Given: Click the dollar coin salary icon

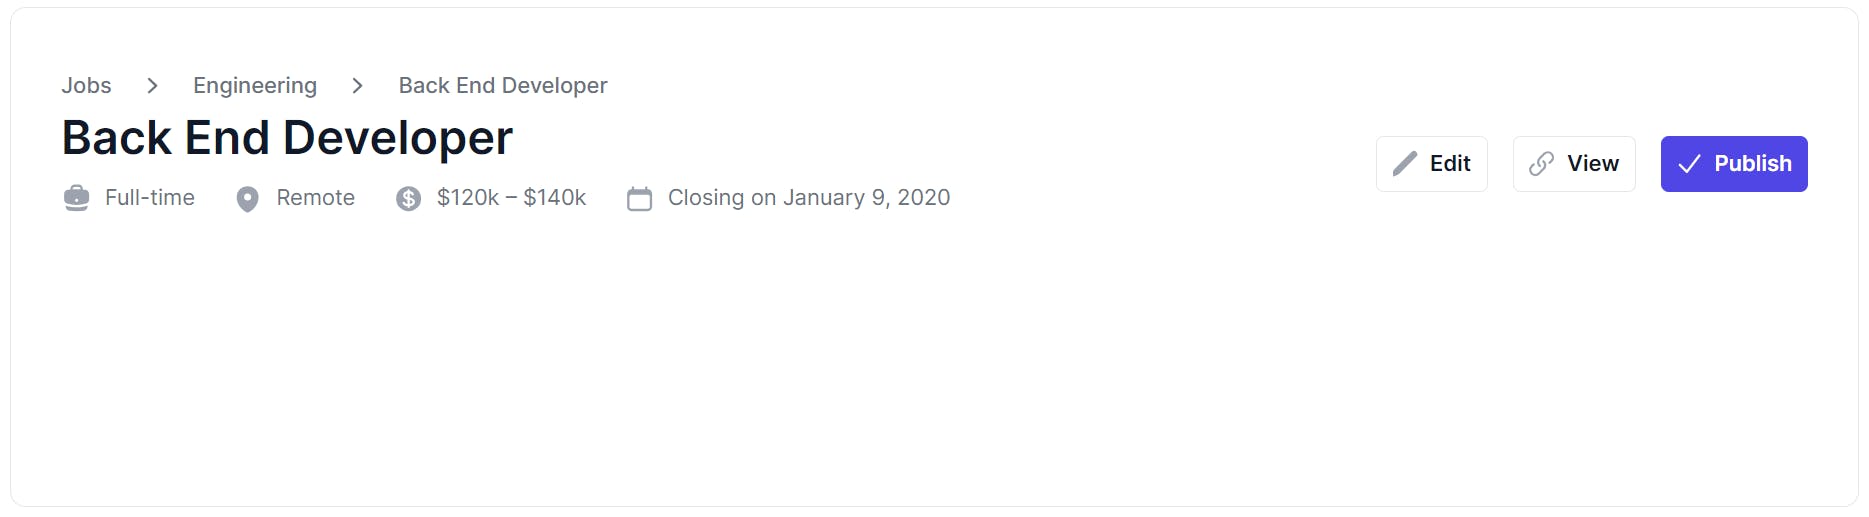Looking at the screenshot, I should coord(408,199).
